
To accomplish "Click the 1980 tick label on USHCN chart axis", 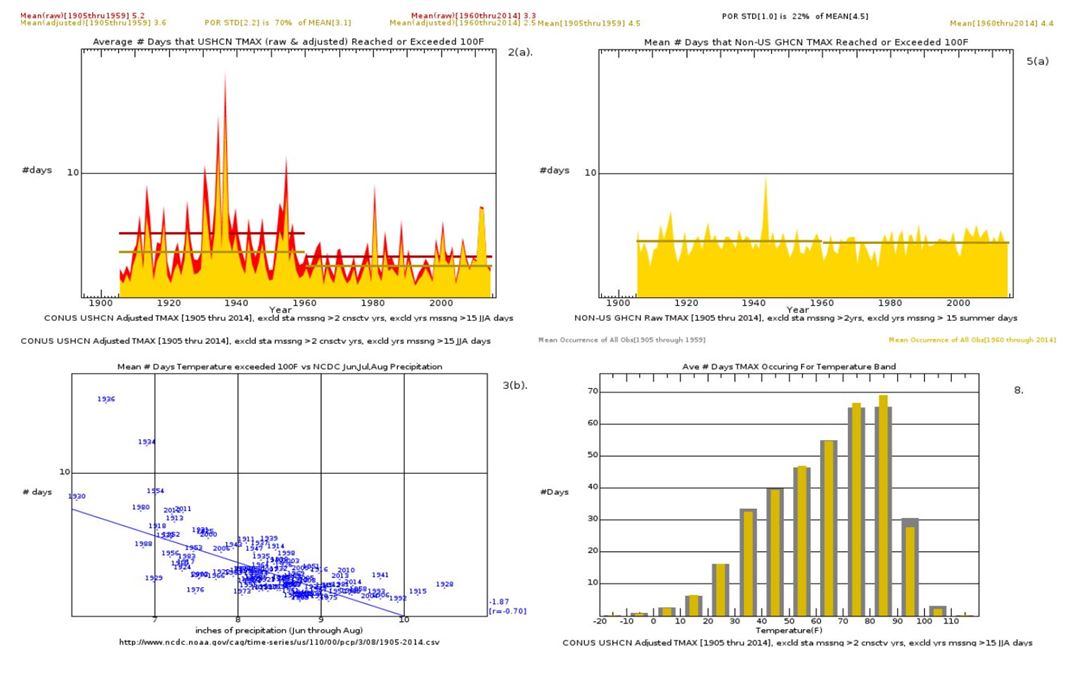I will click(372, 302).
